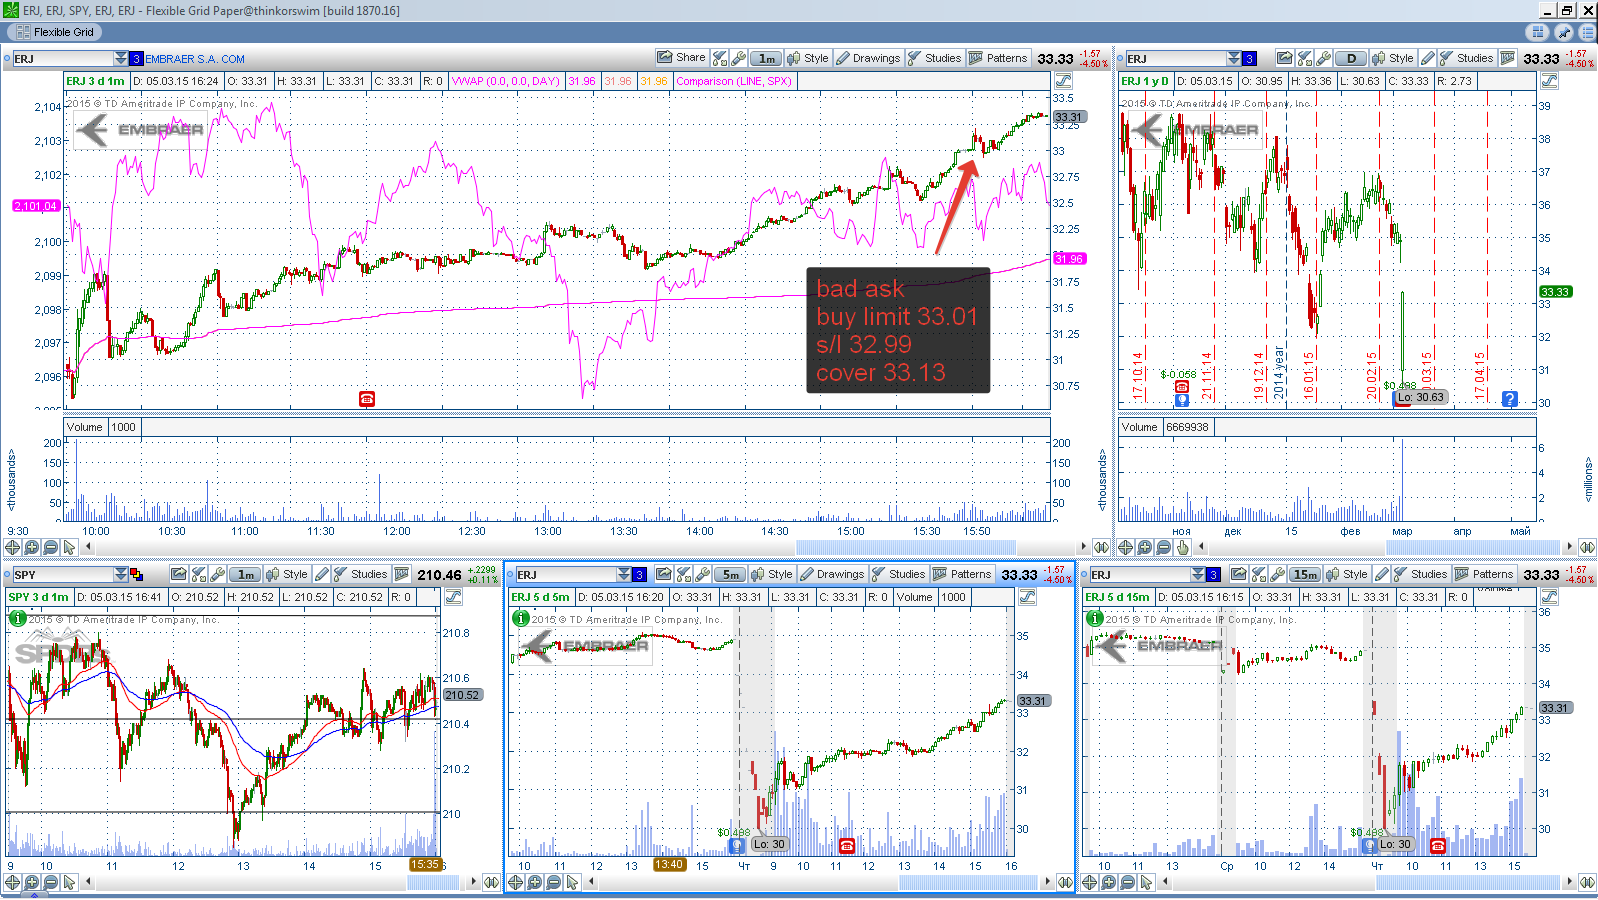Click the grid layout icon at the top right
The height and width of the screenshot is (900, 1598).
(x=1539, y=32)
